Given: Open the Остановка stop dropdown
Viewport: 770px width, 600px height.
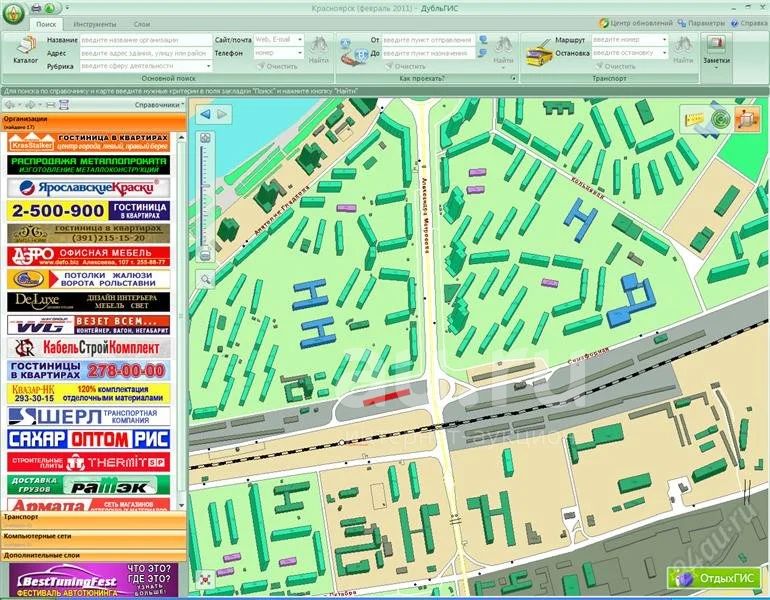Looking at the screenshot, I should tap(664, 53).
